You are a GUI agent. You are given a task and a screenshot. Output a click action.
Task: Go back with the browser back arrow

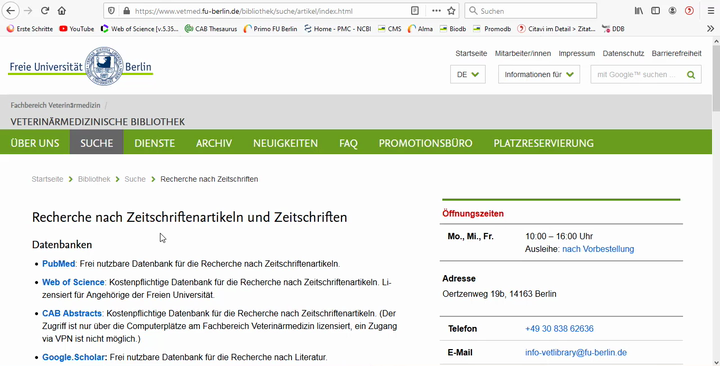pyautogui.click(x=11, y=11)
